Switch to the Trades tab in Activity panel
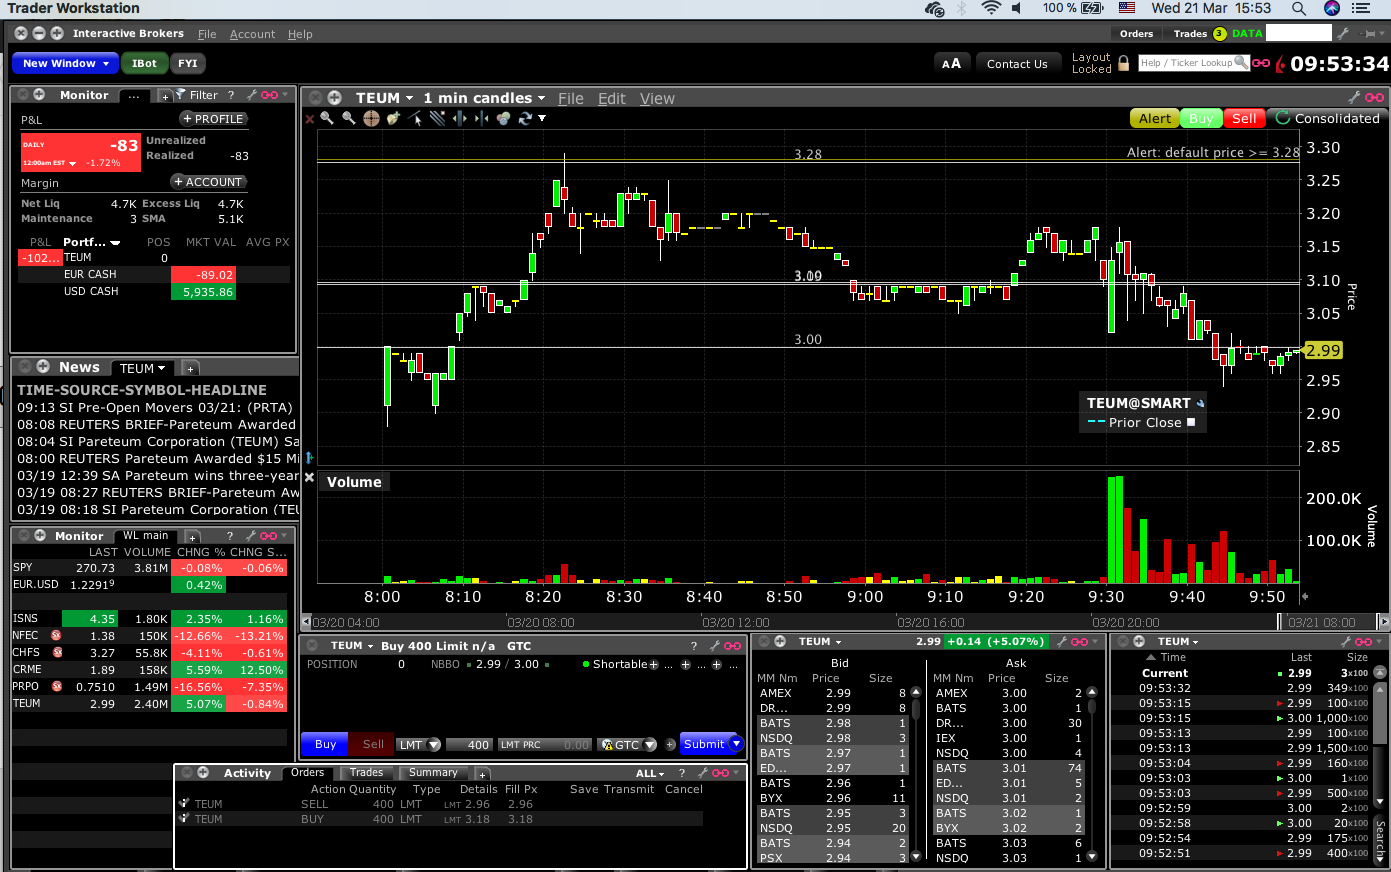Image resolution: width=1391 pixels, height=872 pixels. pyautogui.click(x=366, y=772)
